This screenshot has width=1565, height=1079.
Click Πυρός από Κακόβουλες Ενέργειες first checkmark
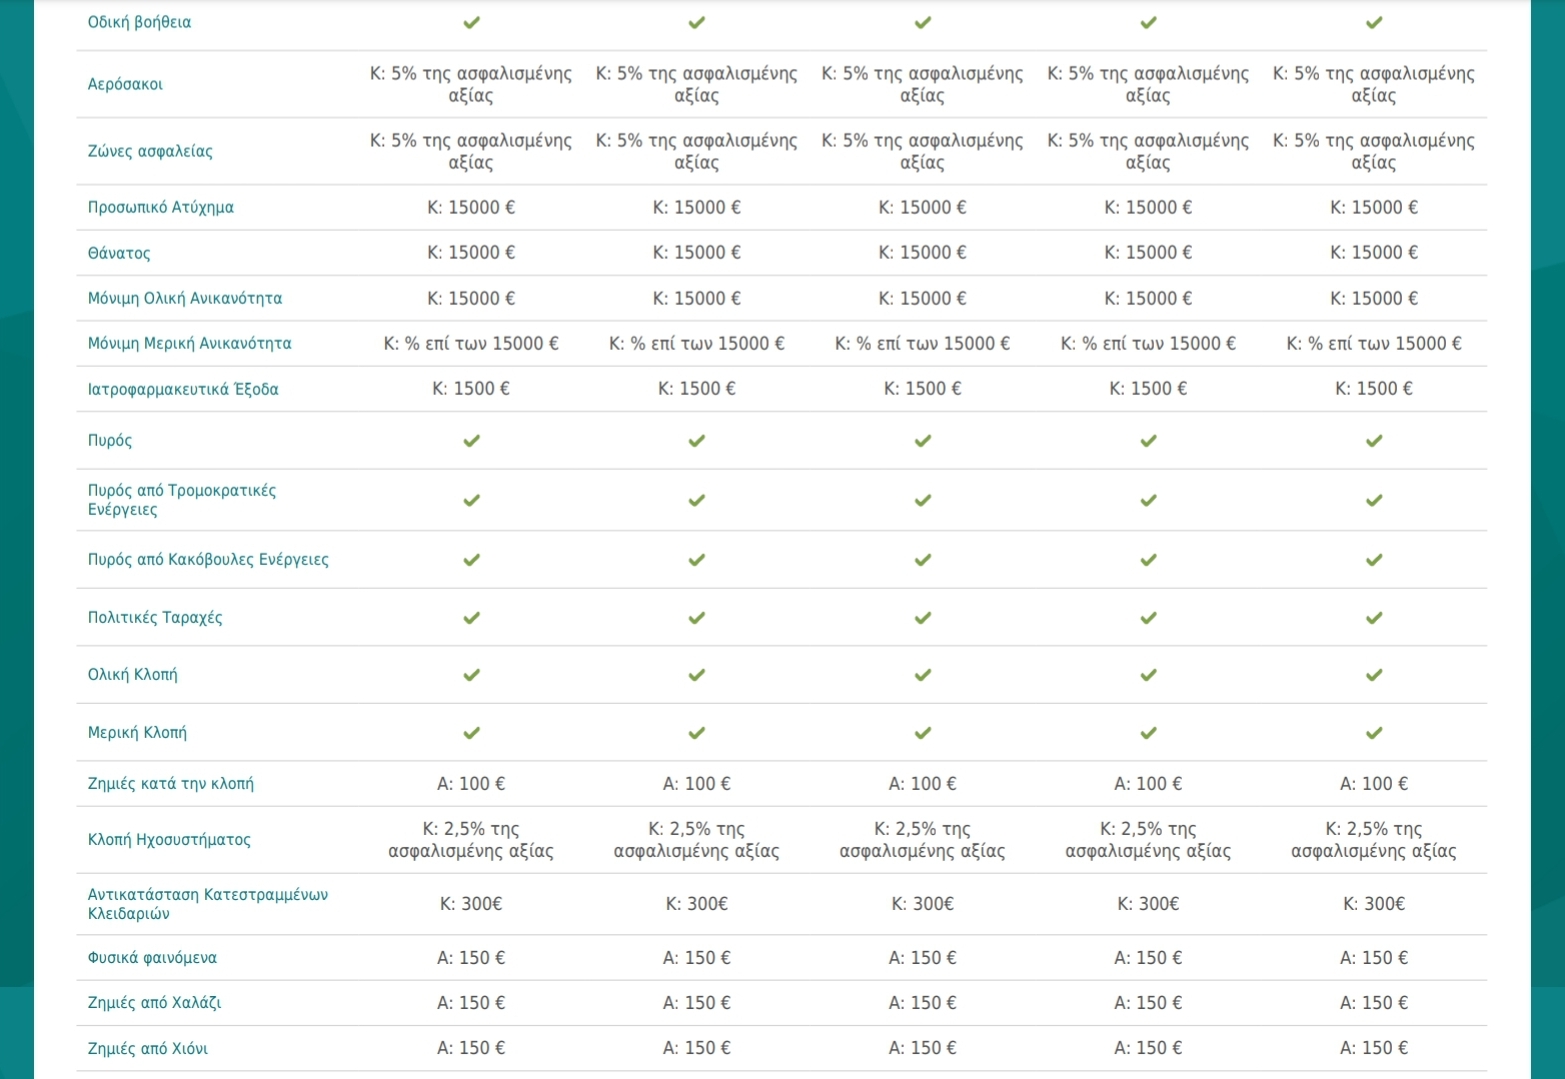(x=471, y=560)
